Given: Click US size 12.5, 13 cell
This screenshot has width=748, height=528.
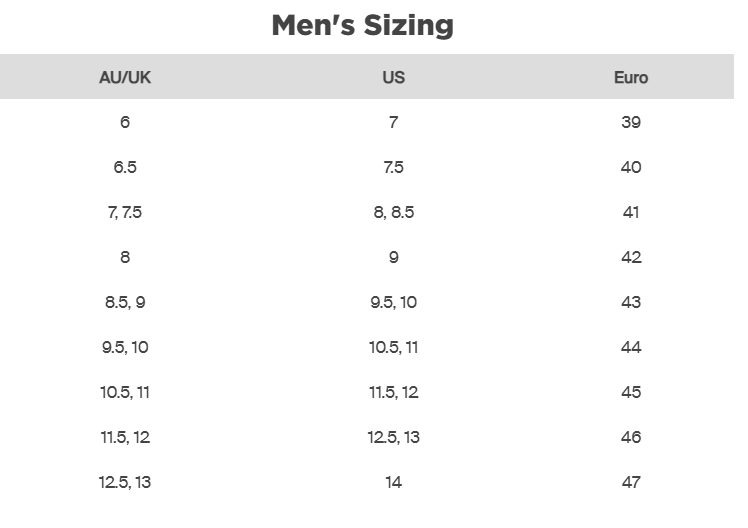Looking at the screenshot, I should point(393,437).
